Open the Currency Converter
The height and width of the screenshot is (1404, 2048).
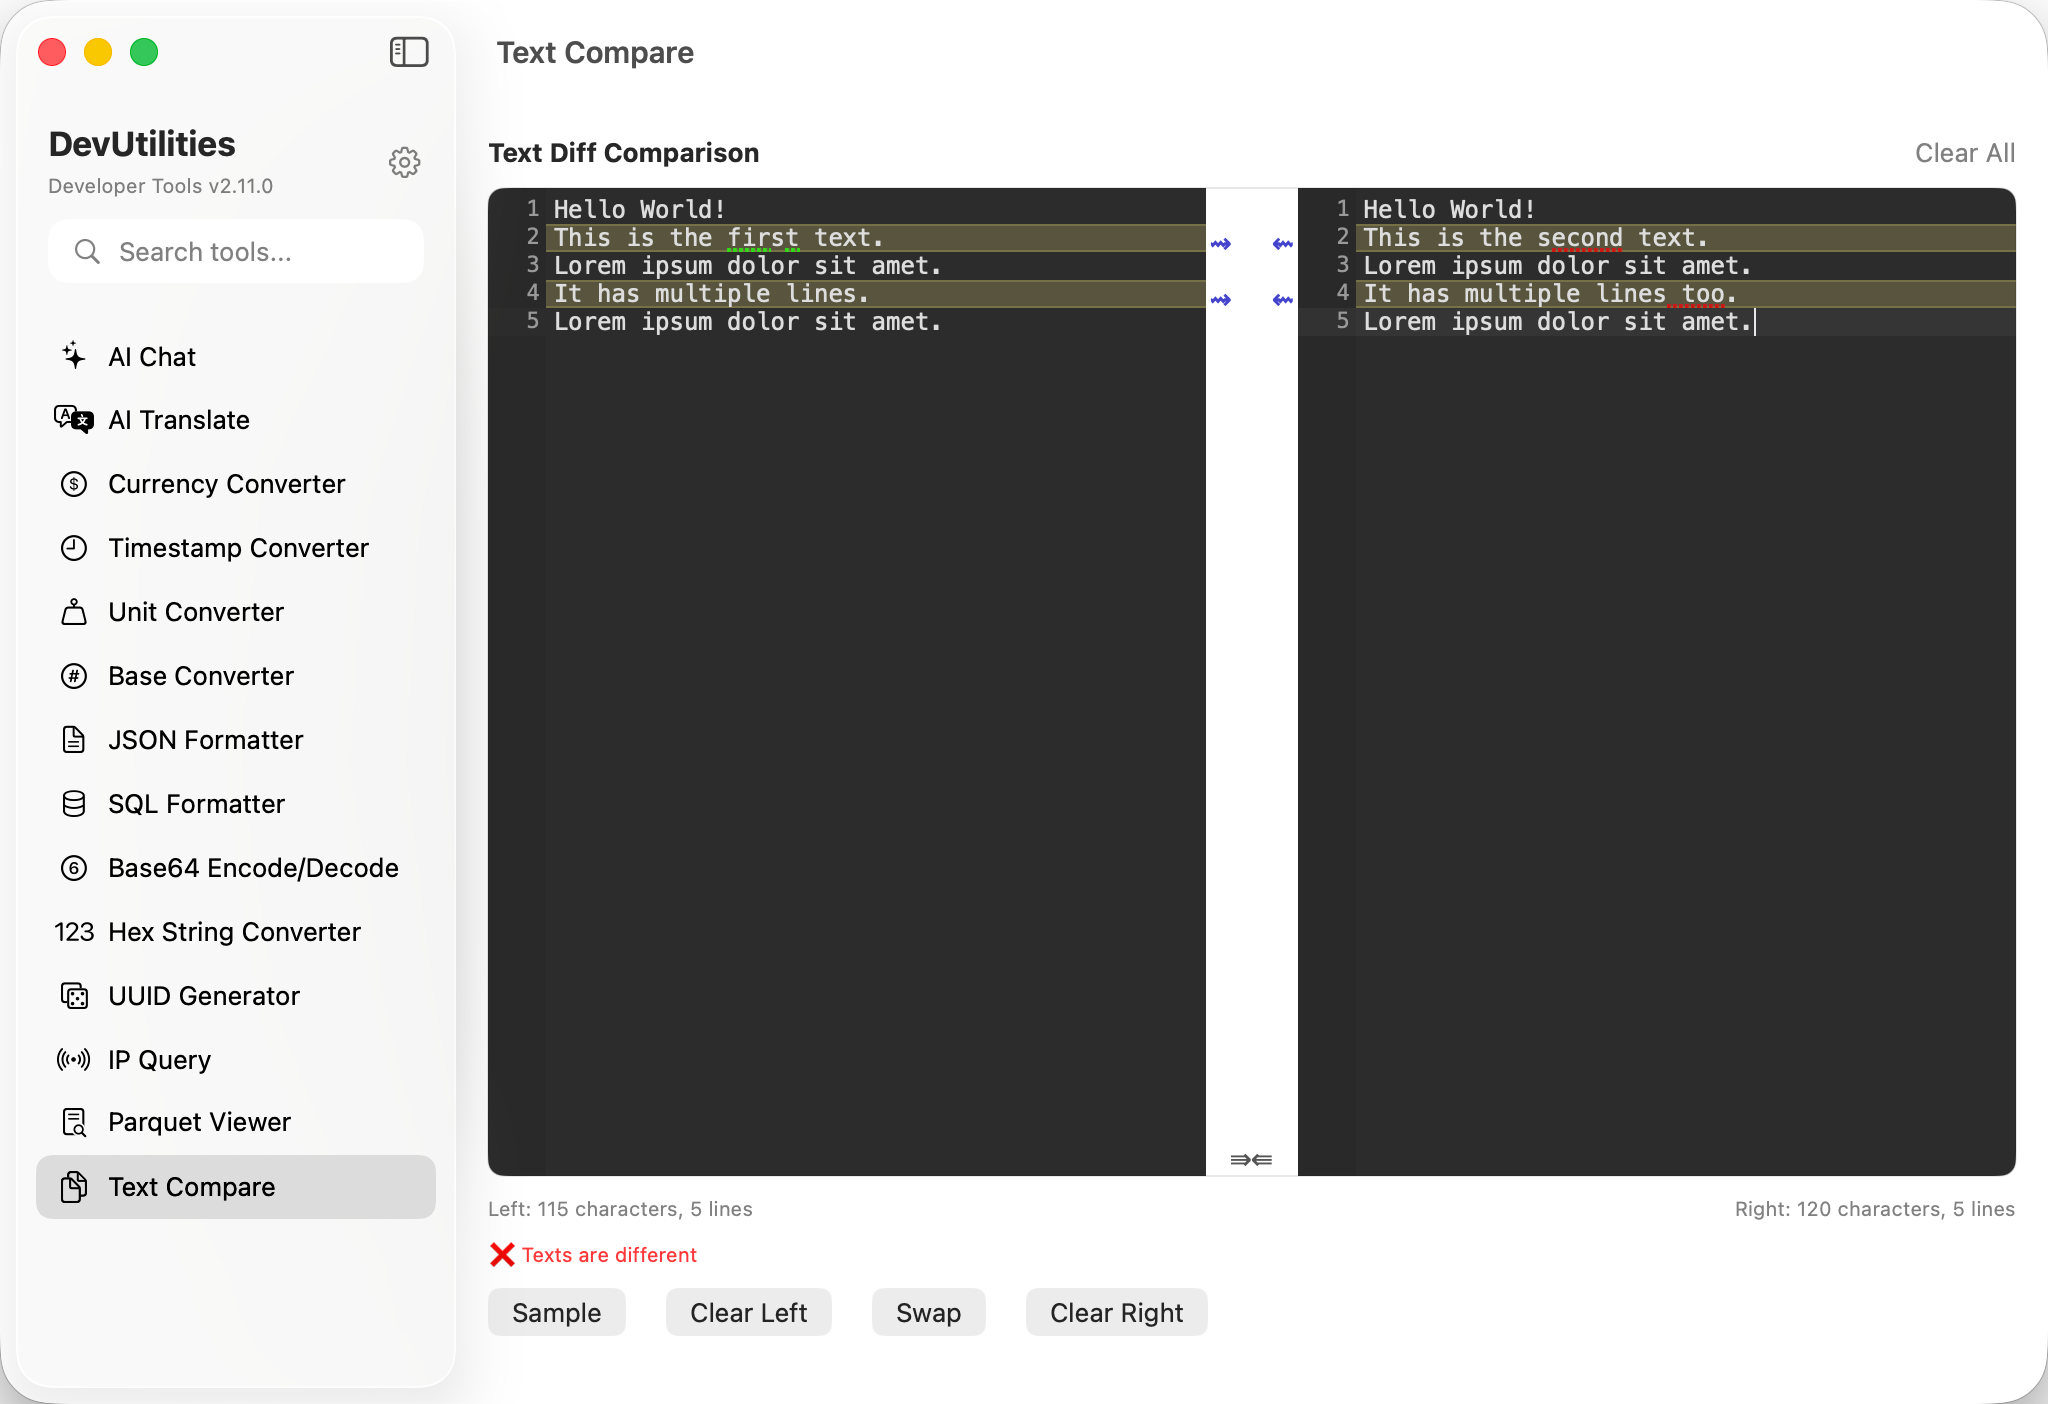point(225,484)
